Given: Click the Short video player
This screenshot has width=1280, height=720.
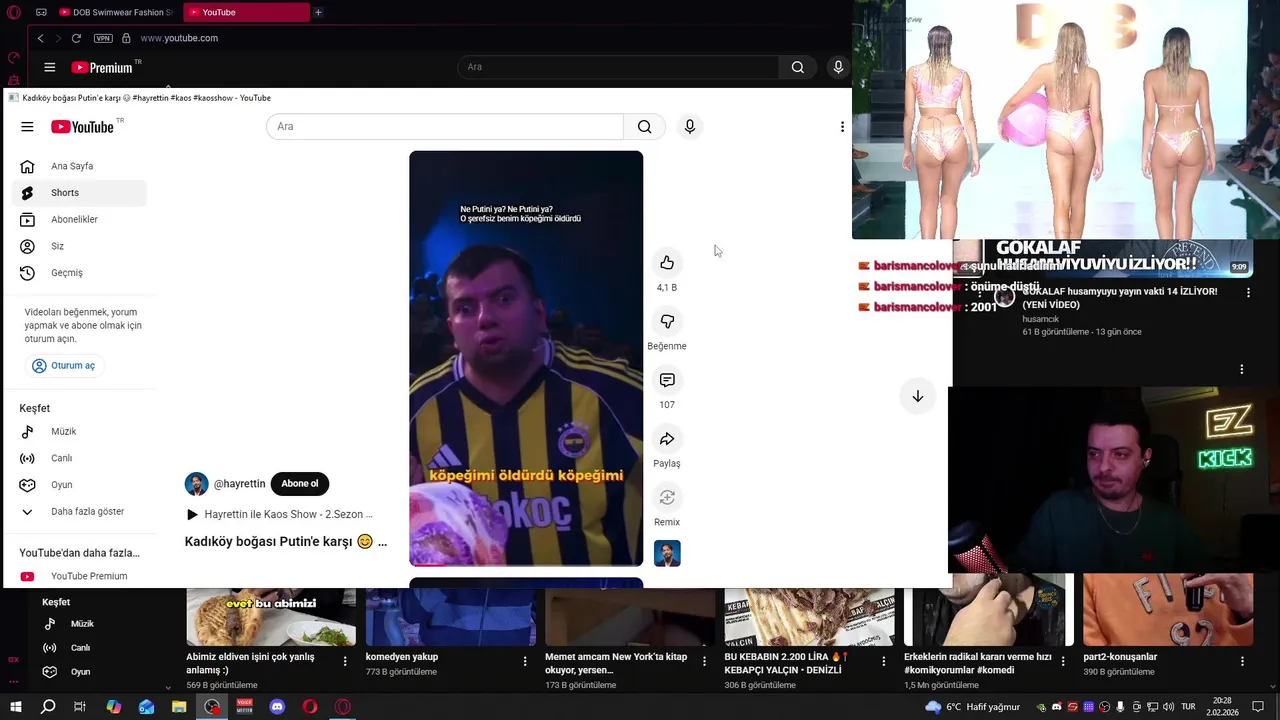Looking at the screenshot, I should (x=526, y=358).
